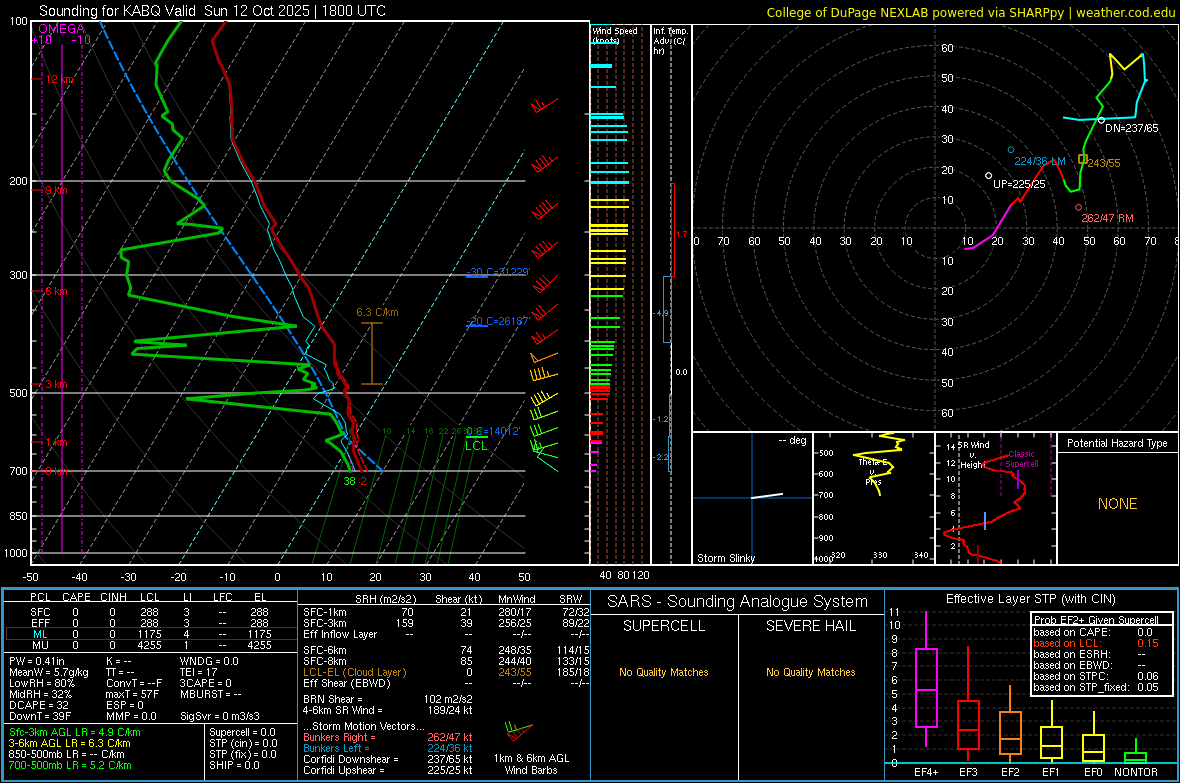Select the '12 km' height marker

[59, 79]
